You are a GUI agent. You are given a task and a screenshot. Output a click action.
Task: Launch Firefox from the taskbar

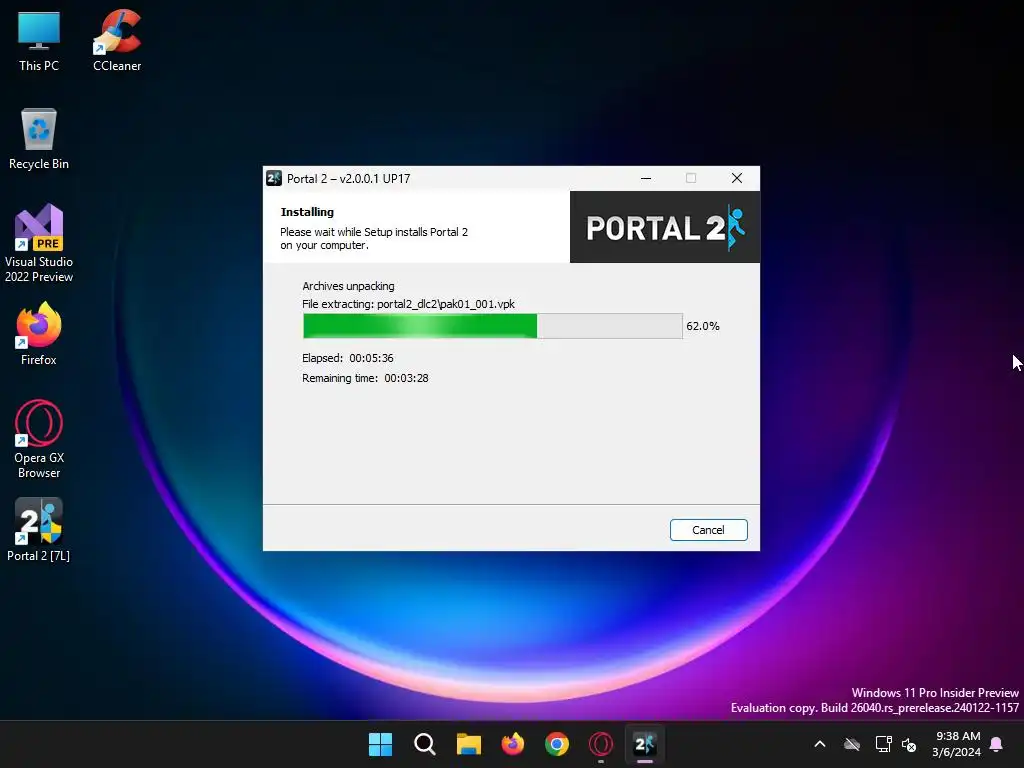click(513, 744)
